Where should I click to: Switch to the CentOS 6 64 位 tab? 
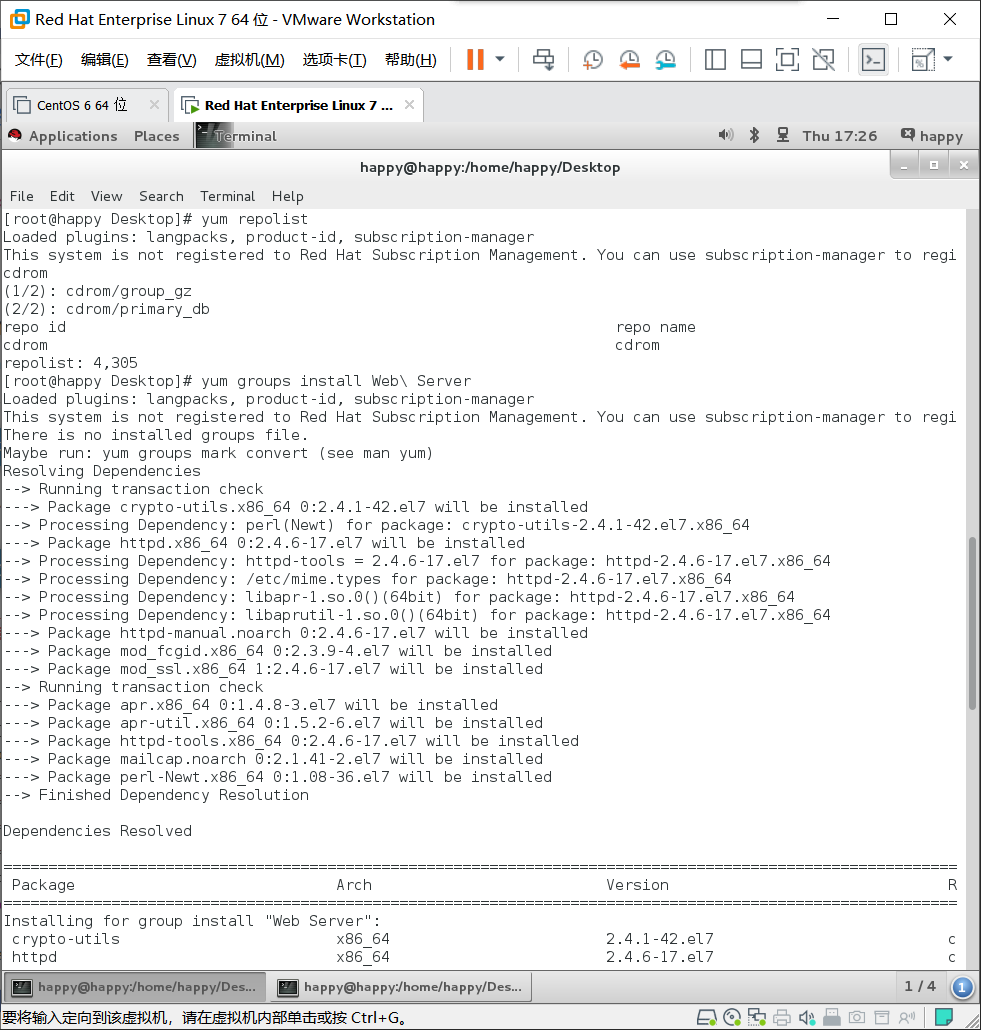click(81, 105)
